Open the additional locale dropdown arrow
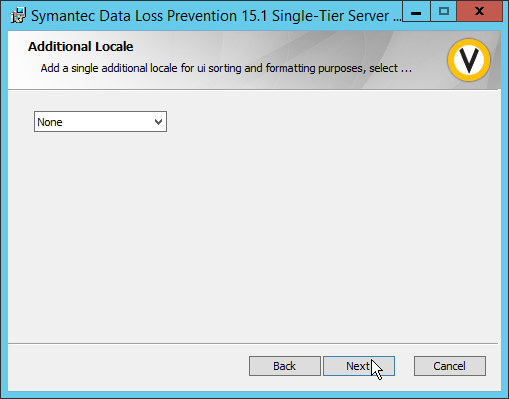Viewport: 509px width, 399px height. tap(158, 122)
